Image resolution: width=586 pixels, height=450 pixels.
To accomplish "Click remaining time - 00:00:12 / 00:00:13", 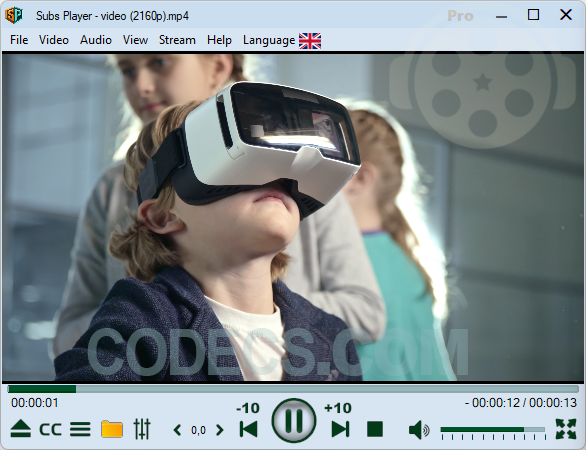I will coord(521,403).
